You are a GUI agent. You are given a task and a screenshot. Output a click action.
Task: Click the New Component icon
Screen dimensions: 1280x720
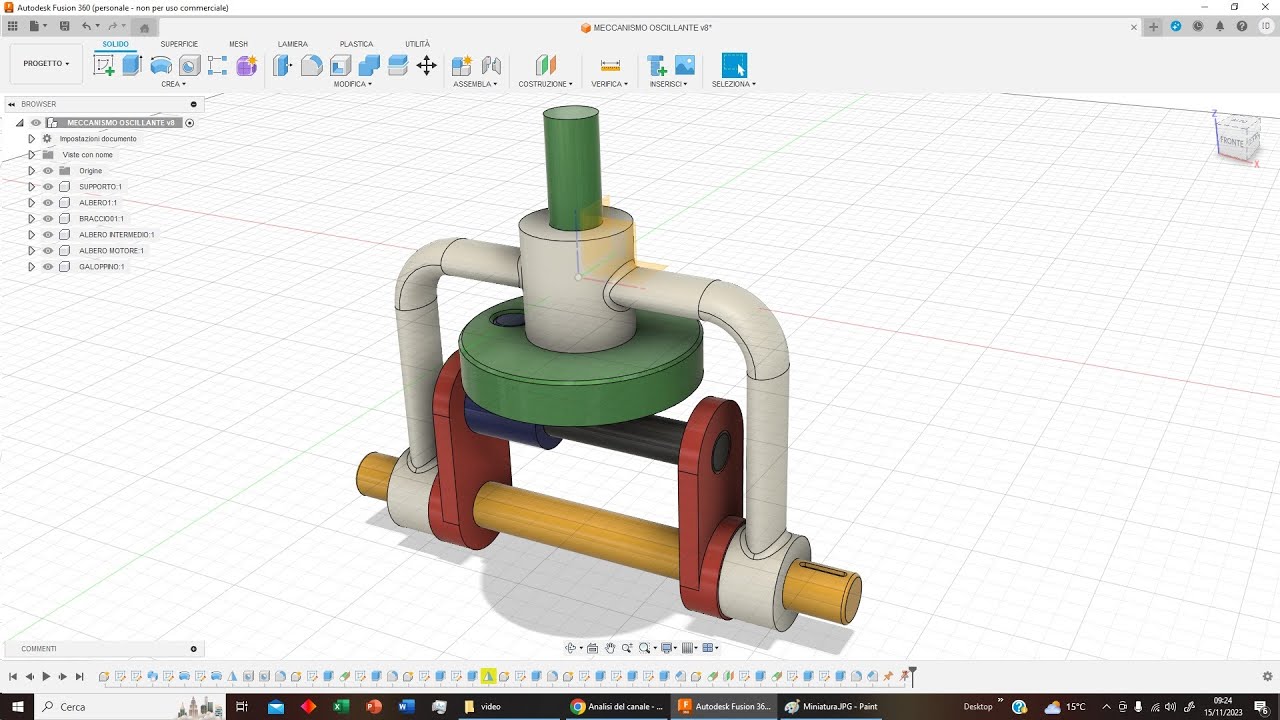[462, 66]
